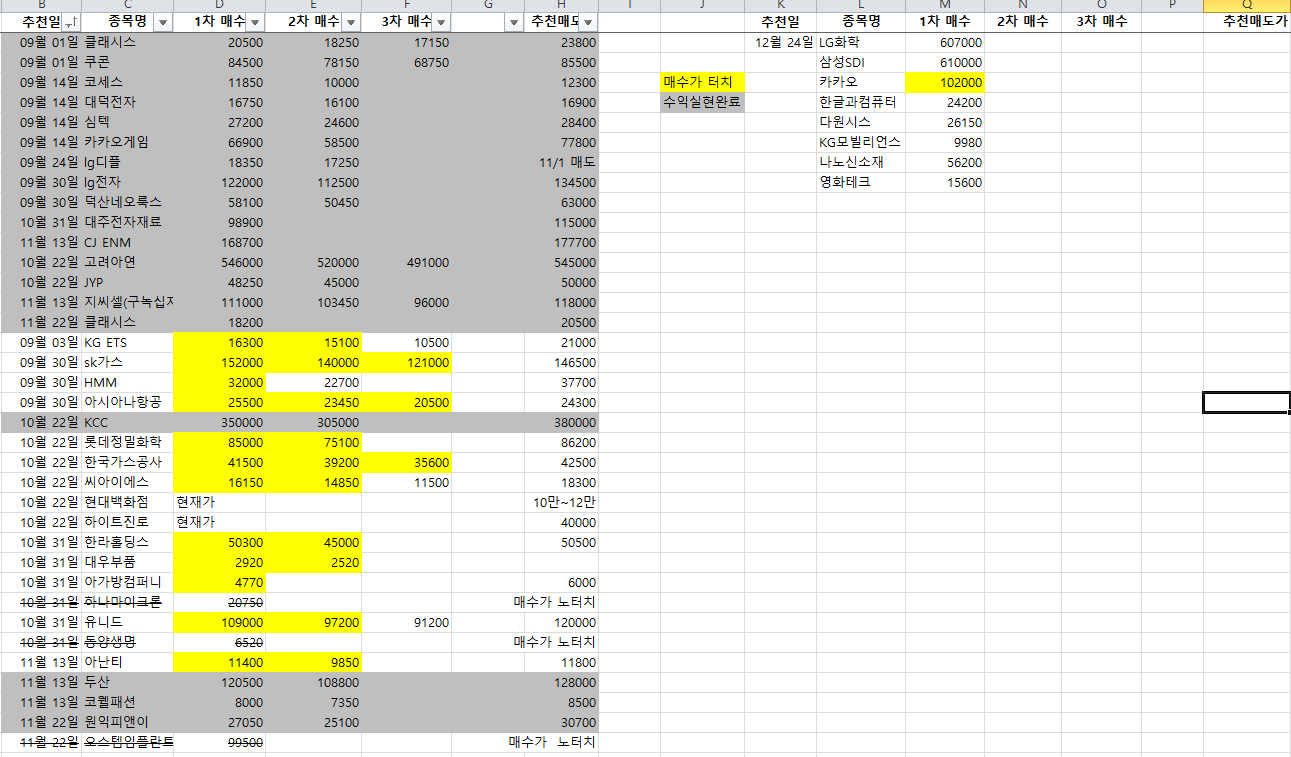
Task: Select the 12월 24일 date cell
Action: point(780,42)
